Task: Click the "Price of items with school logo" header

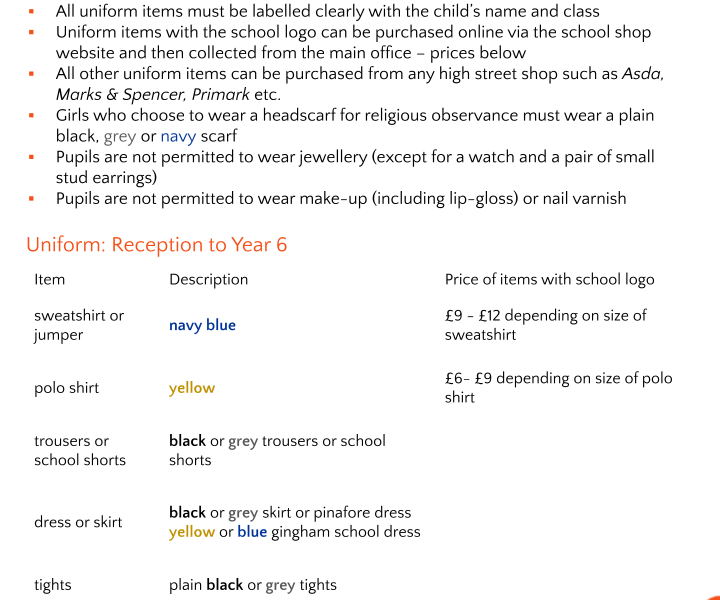Action: click(x=549, y=279)
